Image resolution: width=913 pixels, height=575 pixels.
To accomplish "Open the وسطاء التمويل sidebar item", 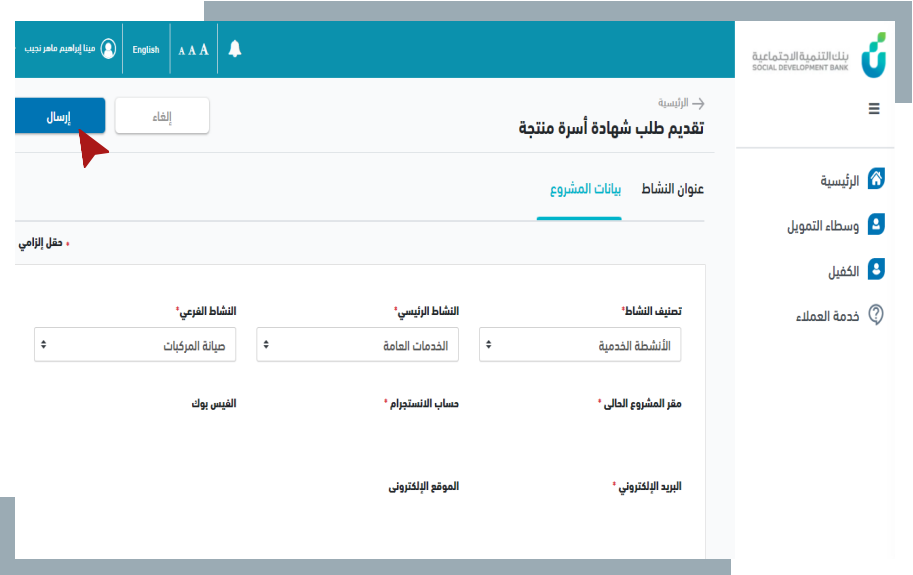I will point(823,226).
